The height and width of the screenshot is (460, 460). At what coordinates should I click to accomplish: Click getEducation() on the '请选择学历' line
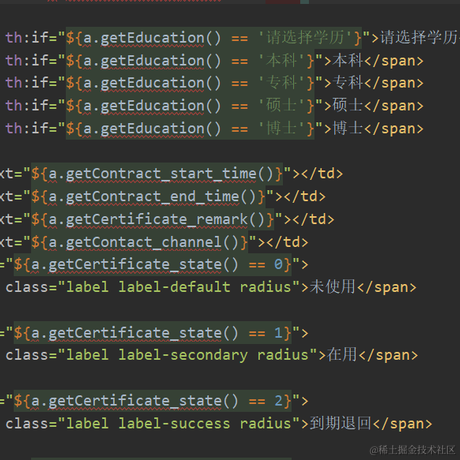pyautogui.click(x=160, y=38)
